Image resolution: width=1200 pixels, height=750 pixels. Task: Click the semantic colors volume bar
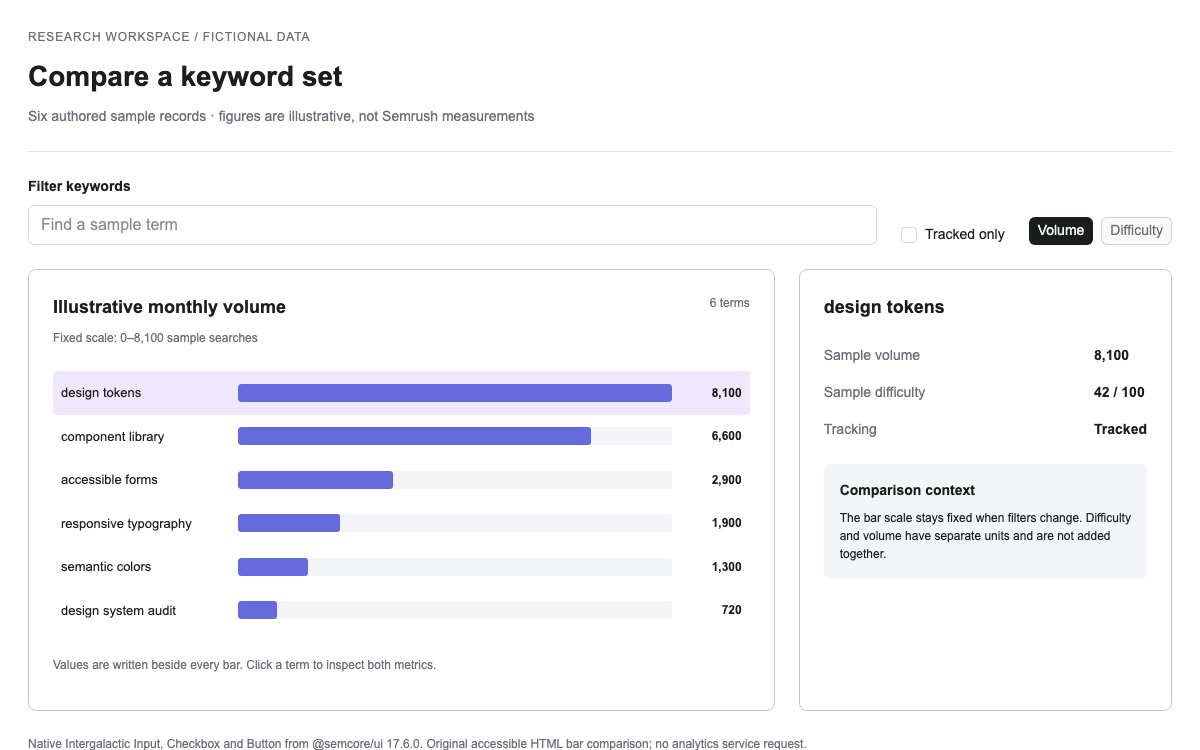[x=273, y=567]
